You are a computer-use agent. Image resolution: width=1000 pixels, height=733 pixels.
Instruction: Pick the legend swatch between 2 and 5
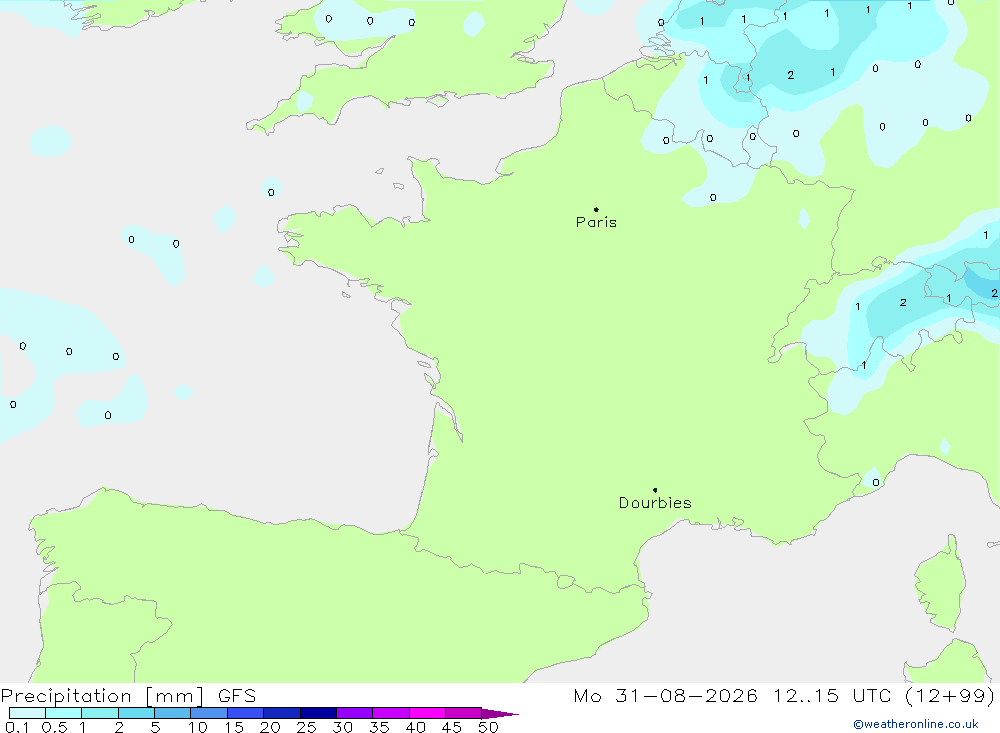click(136, 713)
